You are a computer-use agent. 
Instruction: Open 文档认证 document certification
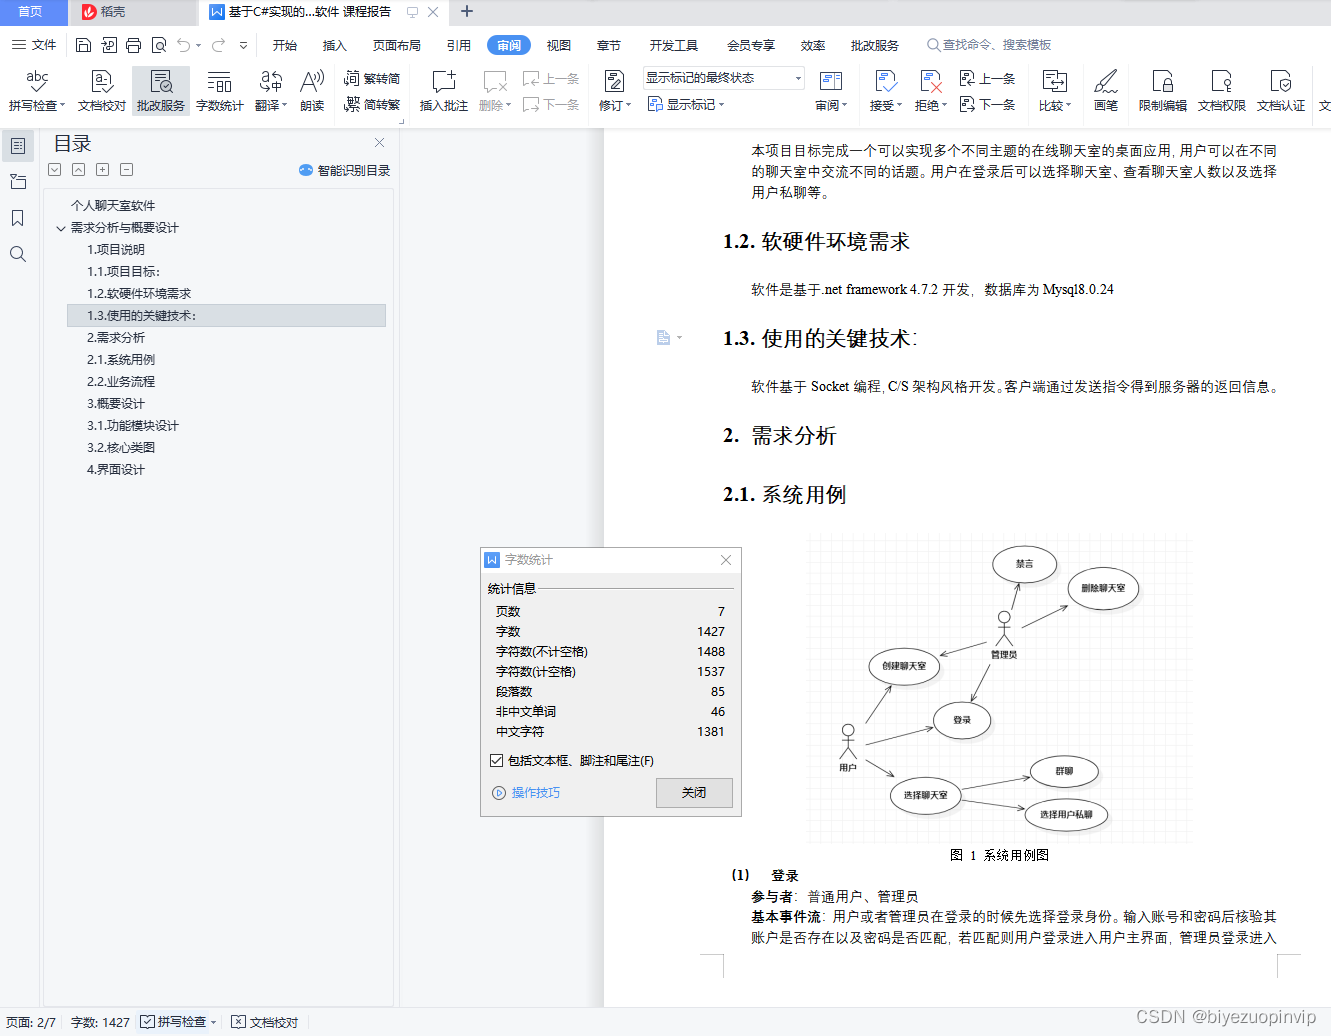click(1281, 90)
